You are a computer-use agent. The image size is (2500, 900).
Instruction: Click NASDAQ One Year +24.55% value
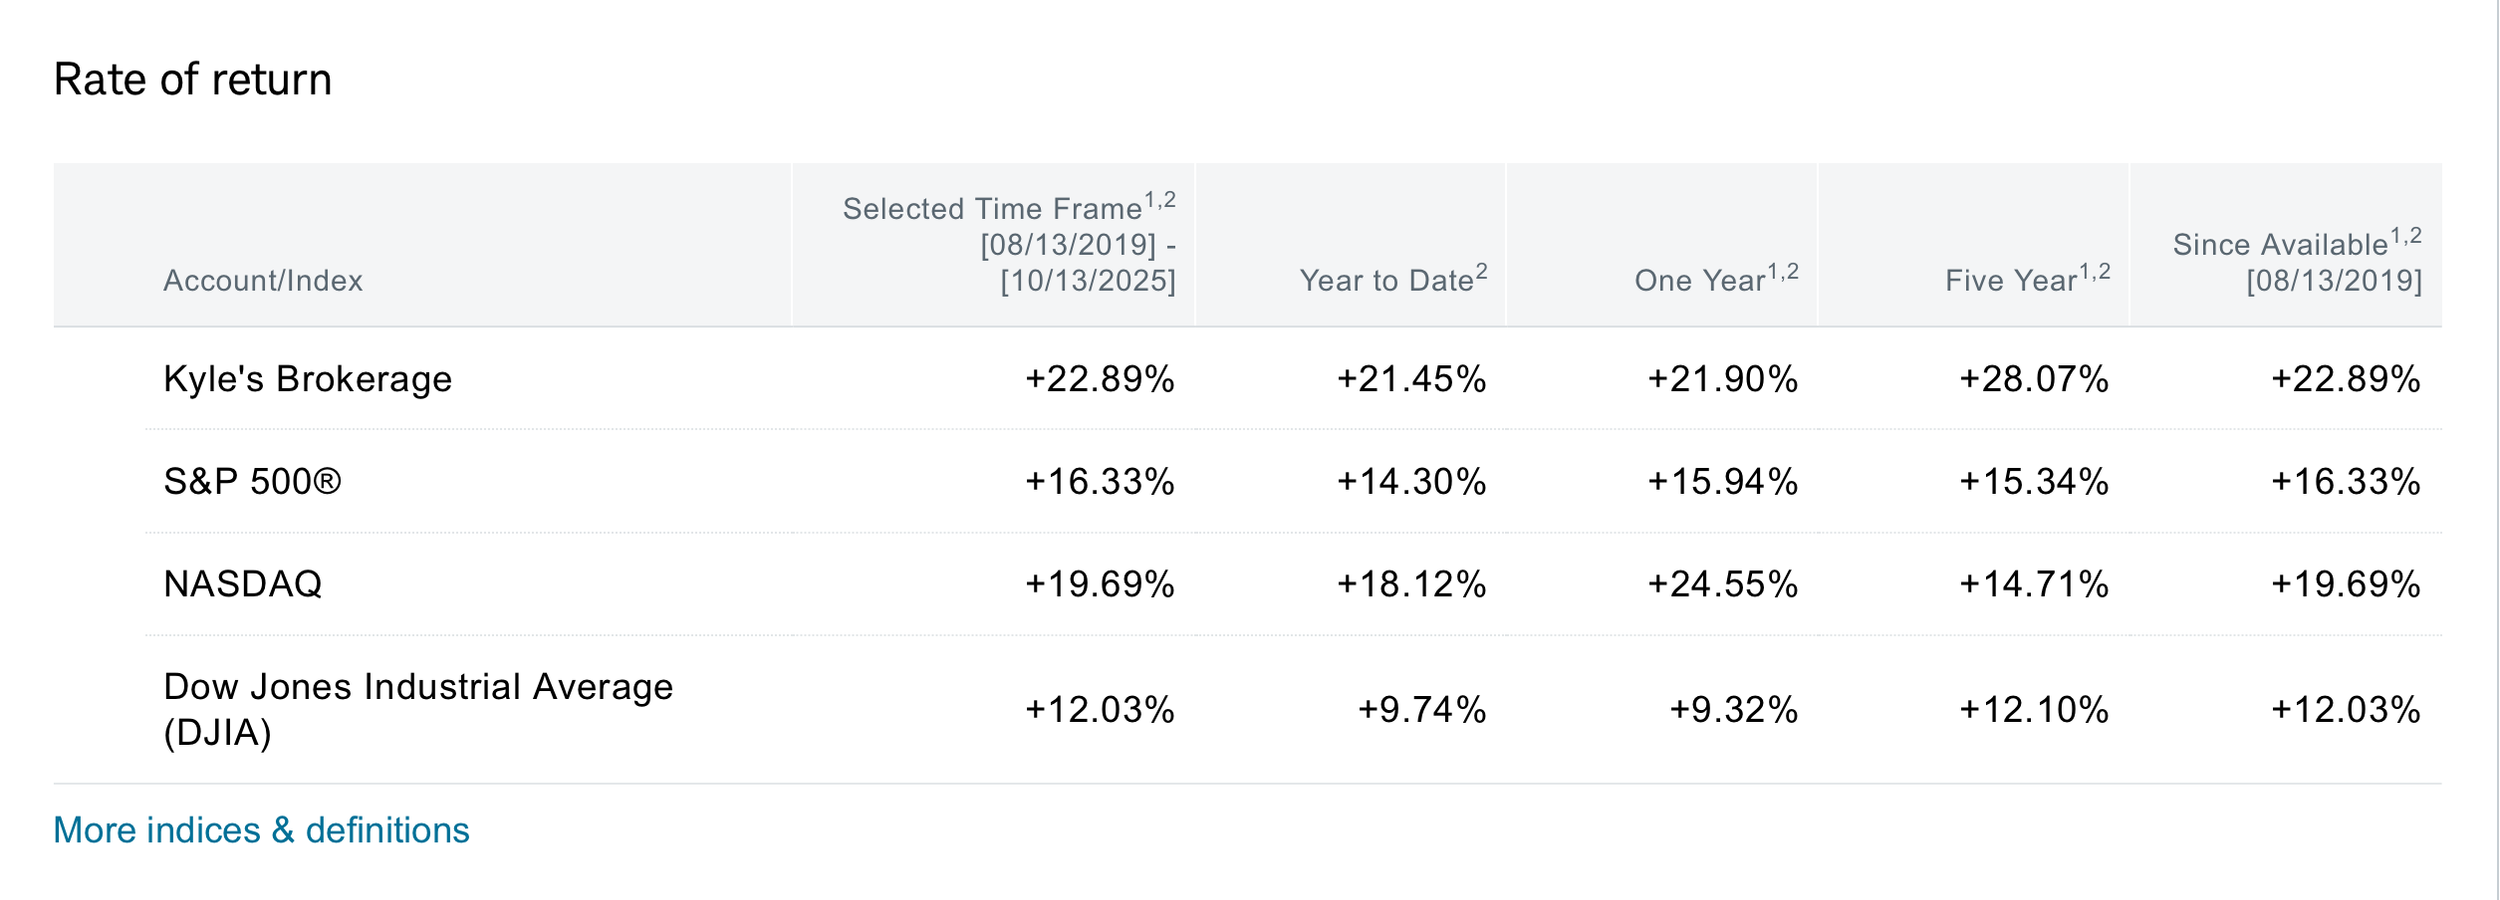[x=1722, y=584]
